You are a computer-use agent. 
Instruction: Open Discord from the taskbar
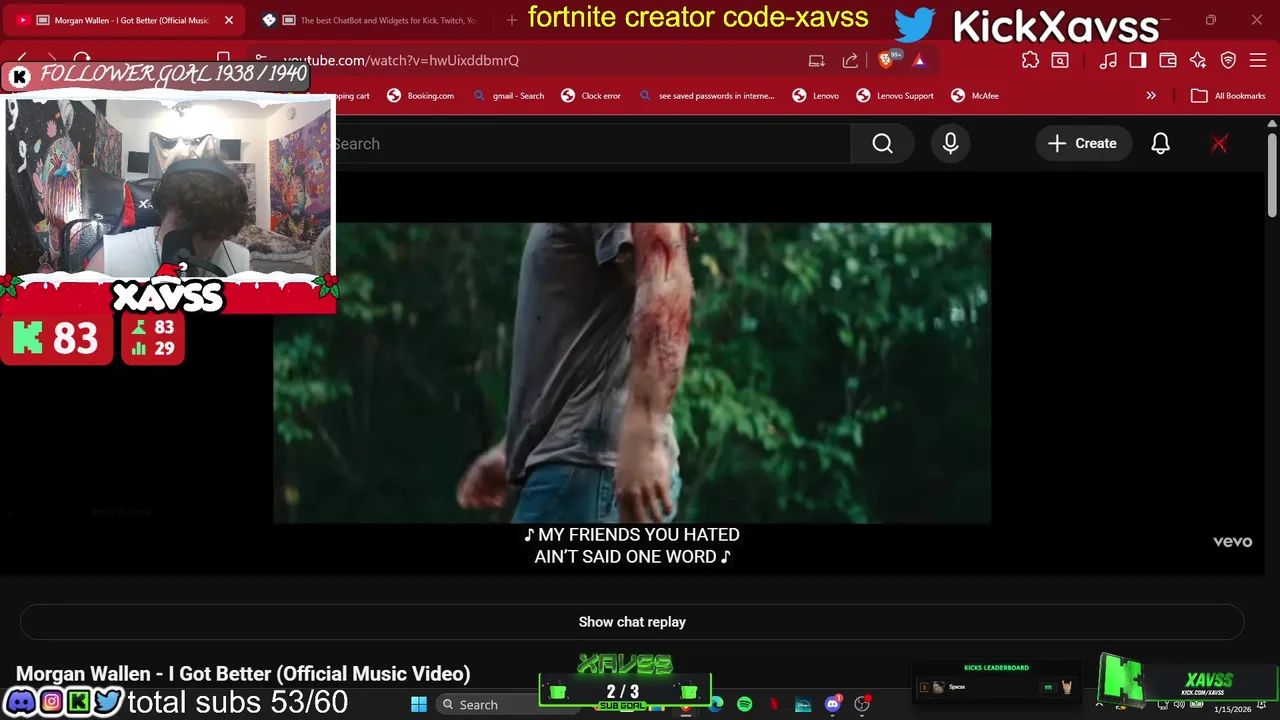coord(832,705)
